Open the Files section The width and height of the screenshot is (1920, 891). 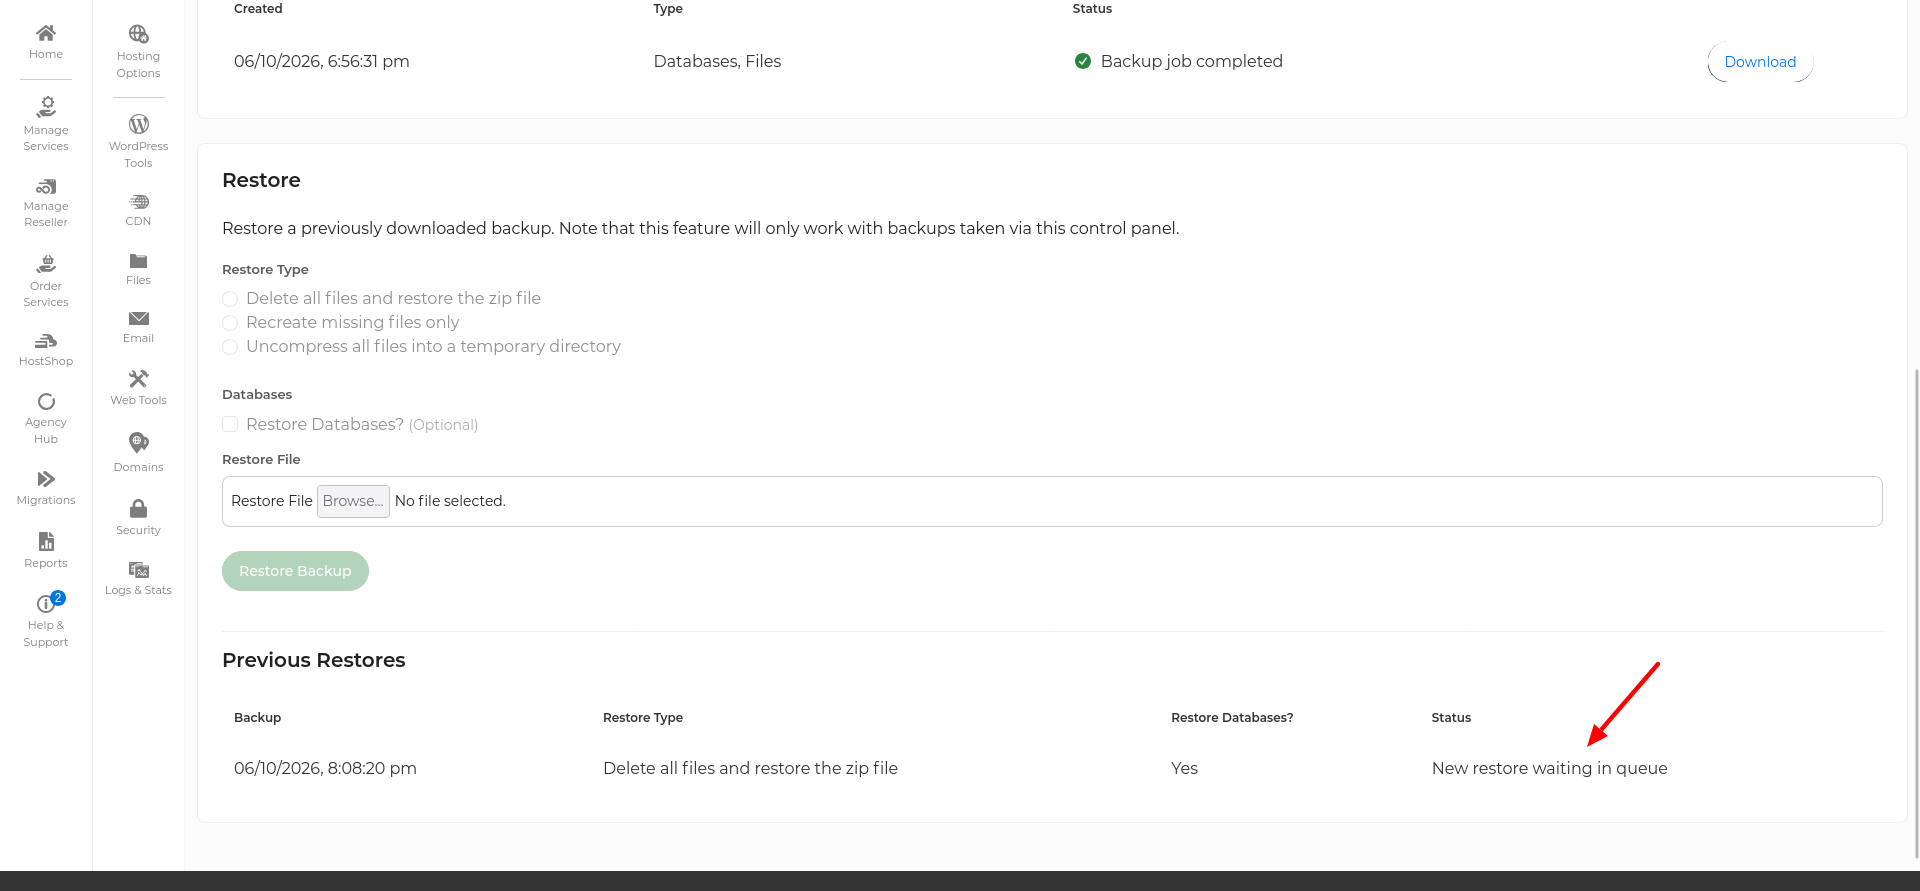[138, 269]
